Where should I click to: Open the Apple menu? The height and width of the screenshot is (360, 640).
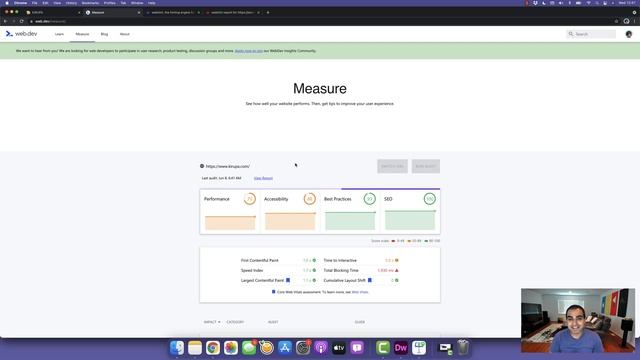[7, 3]
